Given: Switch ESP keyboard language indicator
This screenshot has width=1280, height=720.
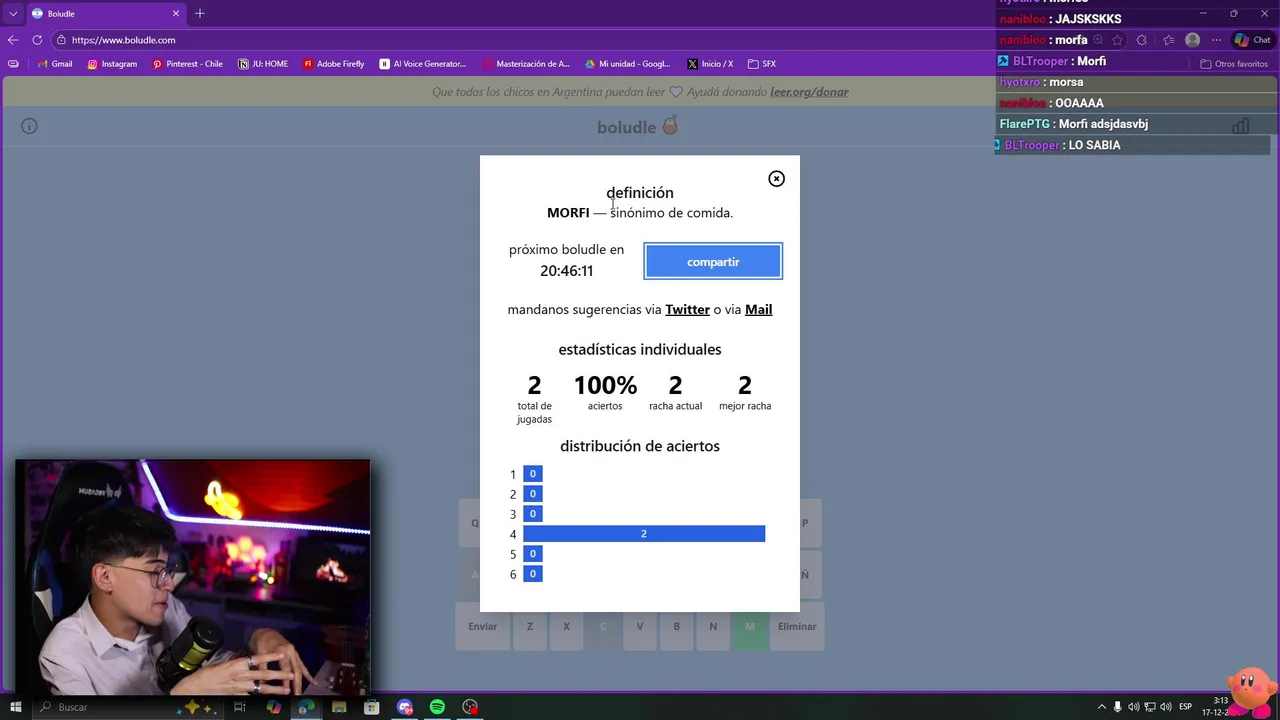Looking at the screenshot, I should tap(1186, 707).
